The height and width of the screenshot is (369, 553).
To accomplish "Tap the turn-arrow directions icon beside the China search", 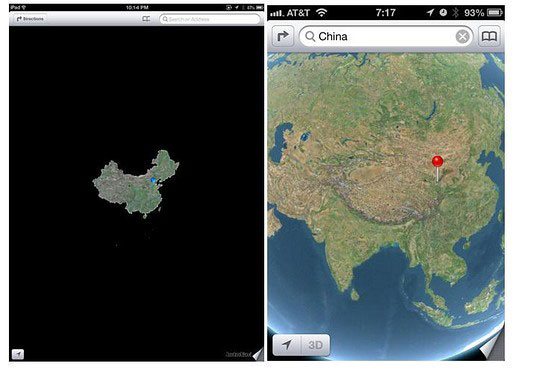I will [x=283, y=36].
